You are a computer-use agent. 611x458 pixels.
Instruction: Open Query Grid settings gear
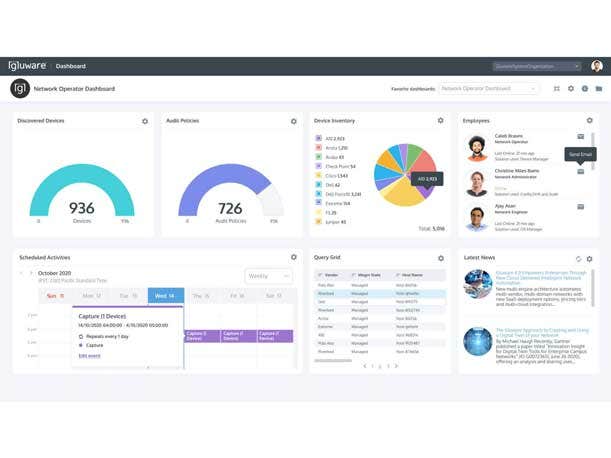coord(440,258)
